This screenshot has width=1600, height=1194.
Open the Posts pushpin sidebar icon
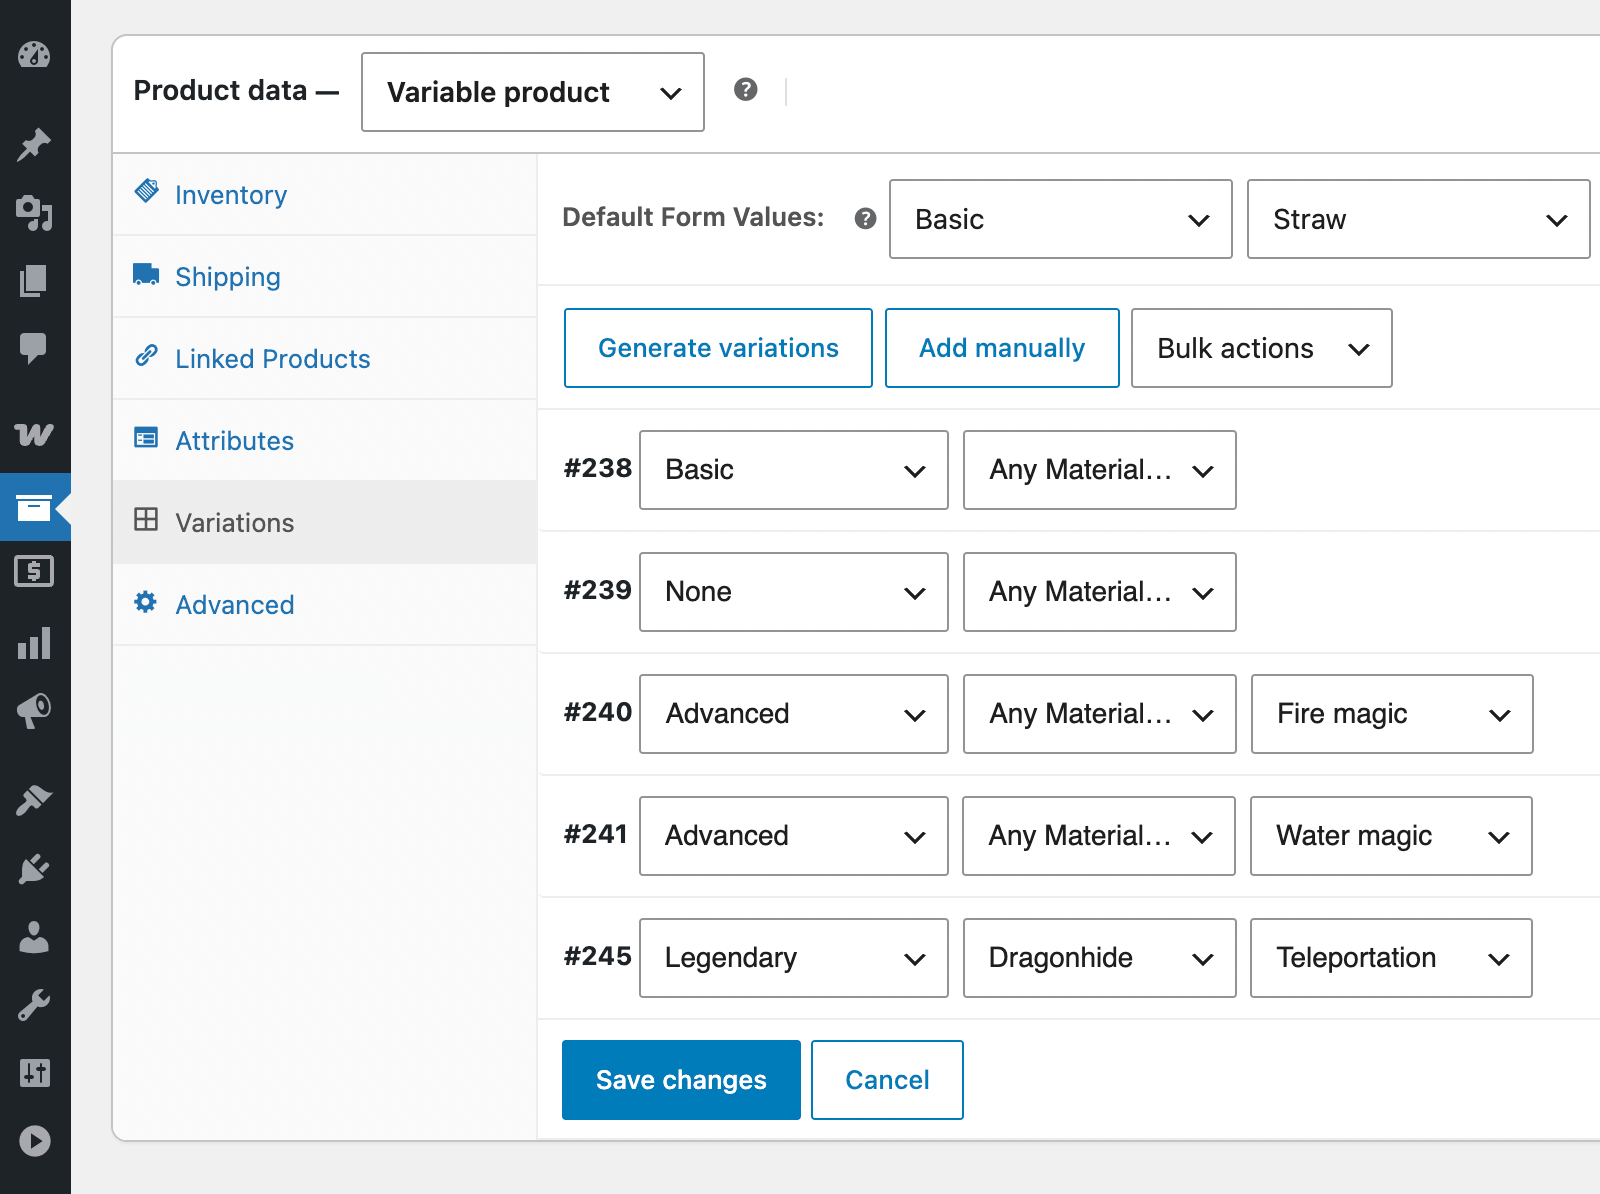point(34,145)
